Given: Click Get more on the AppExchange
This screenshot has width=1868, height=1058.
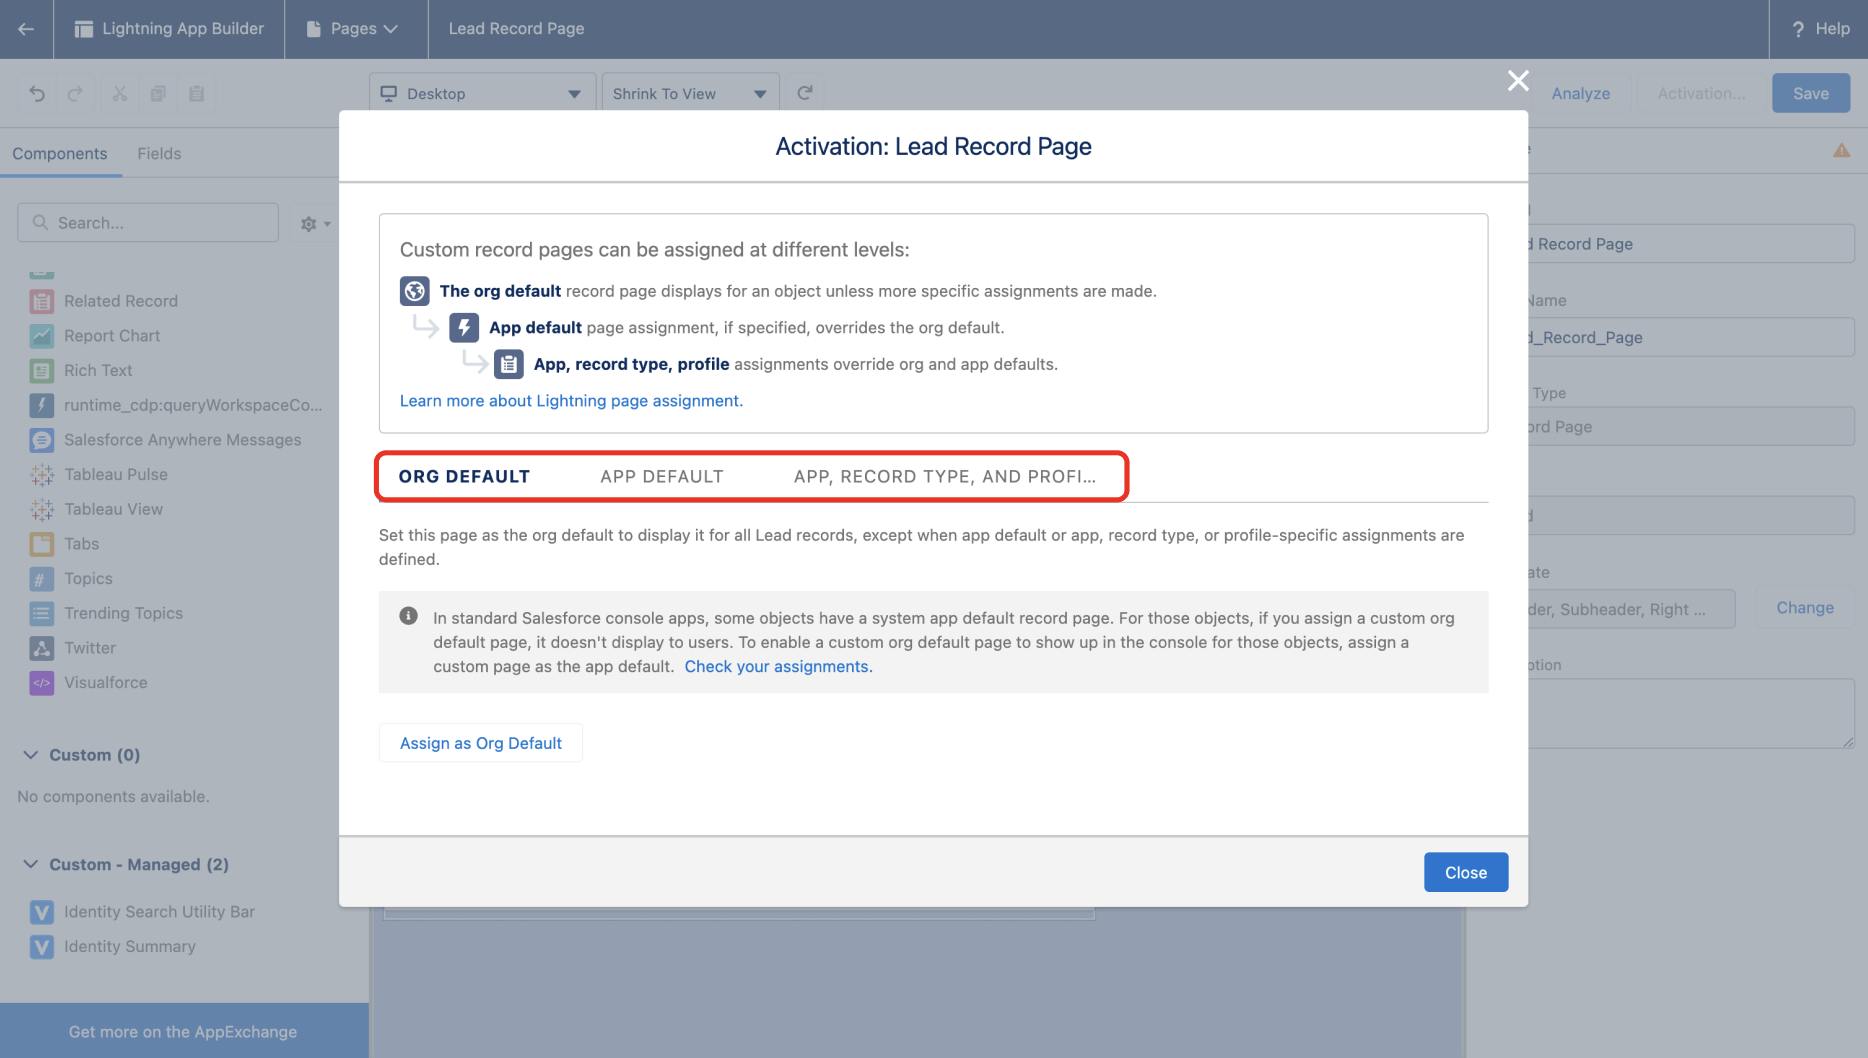Looking at the screenshot, I should pyautogui.click(x=183, y=1031).
